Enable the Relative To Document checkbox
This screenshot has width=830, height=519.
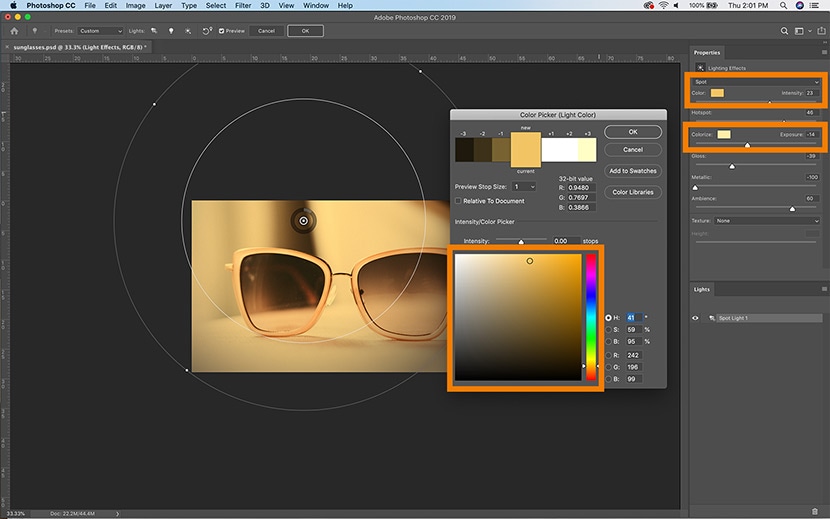pos(459,201)
